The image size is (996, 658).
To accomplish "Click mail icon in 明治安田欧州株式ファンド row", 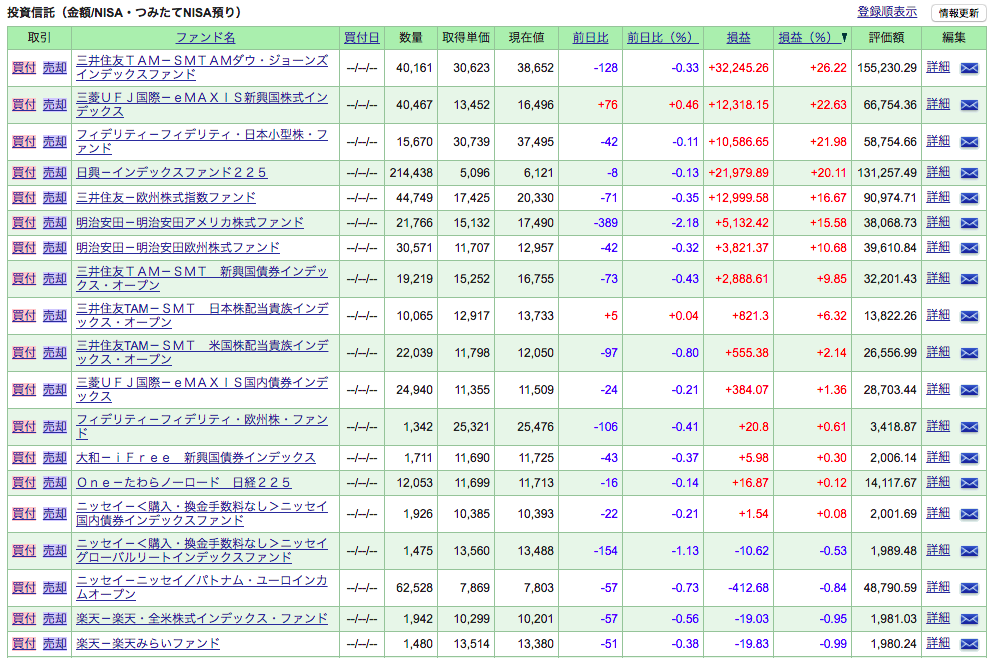I will [969, 248].
